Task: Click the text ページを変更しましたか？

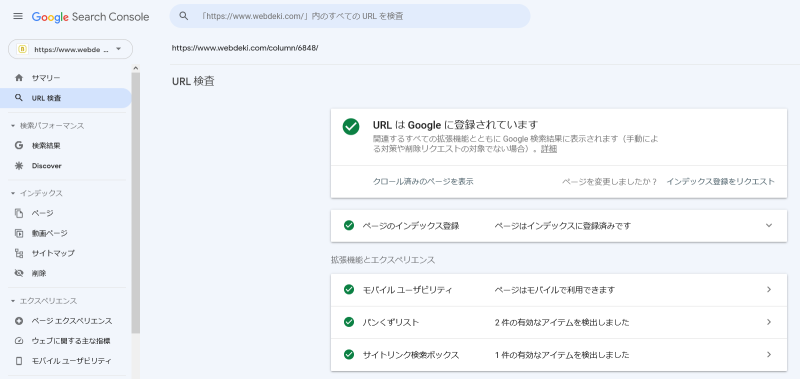Action: 610,182
